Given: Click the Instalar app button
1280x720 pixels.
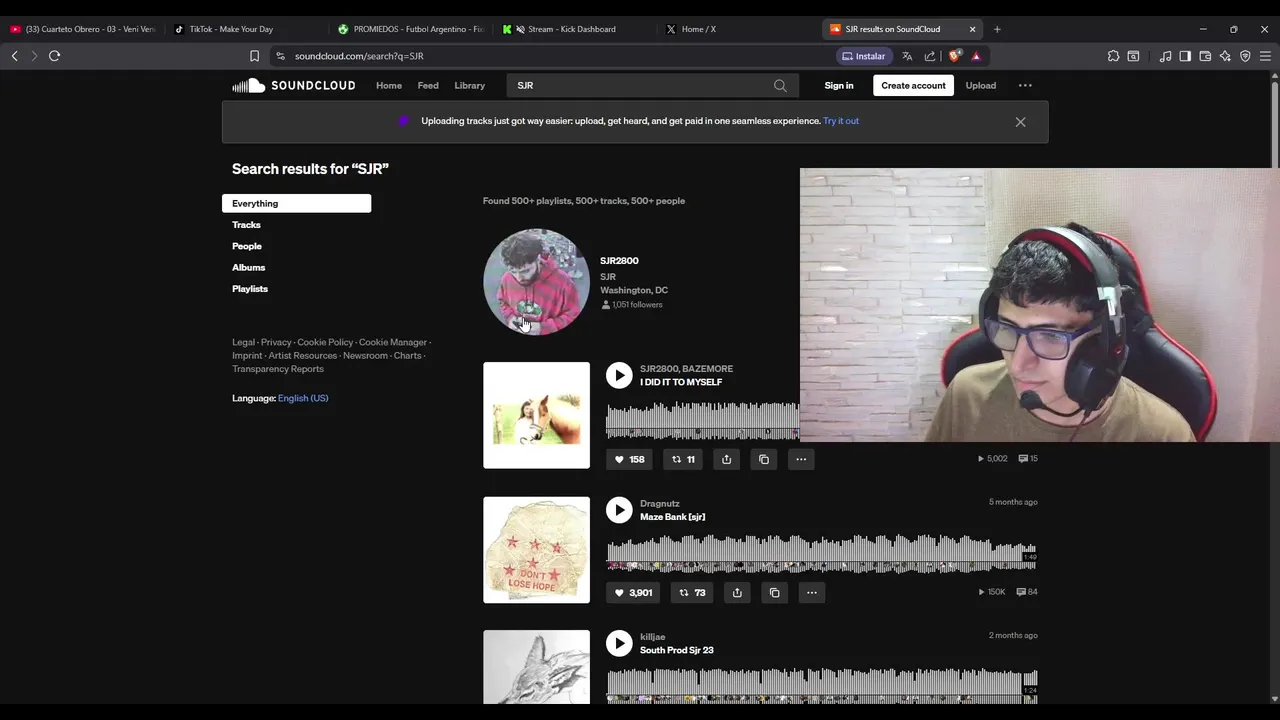Looking at the screenshot, I should click(x=864, y=56).
